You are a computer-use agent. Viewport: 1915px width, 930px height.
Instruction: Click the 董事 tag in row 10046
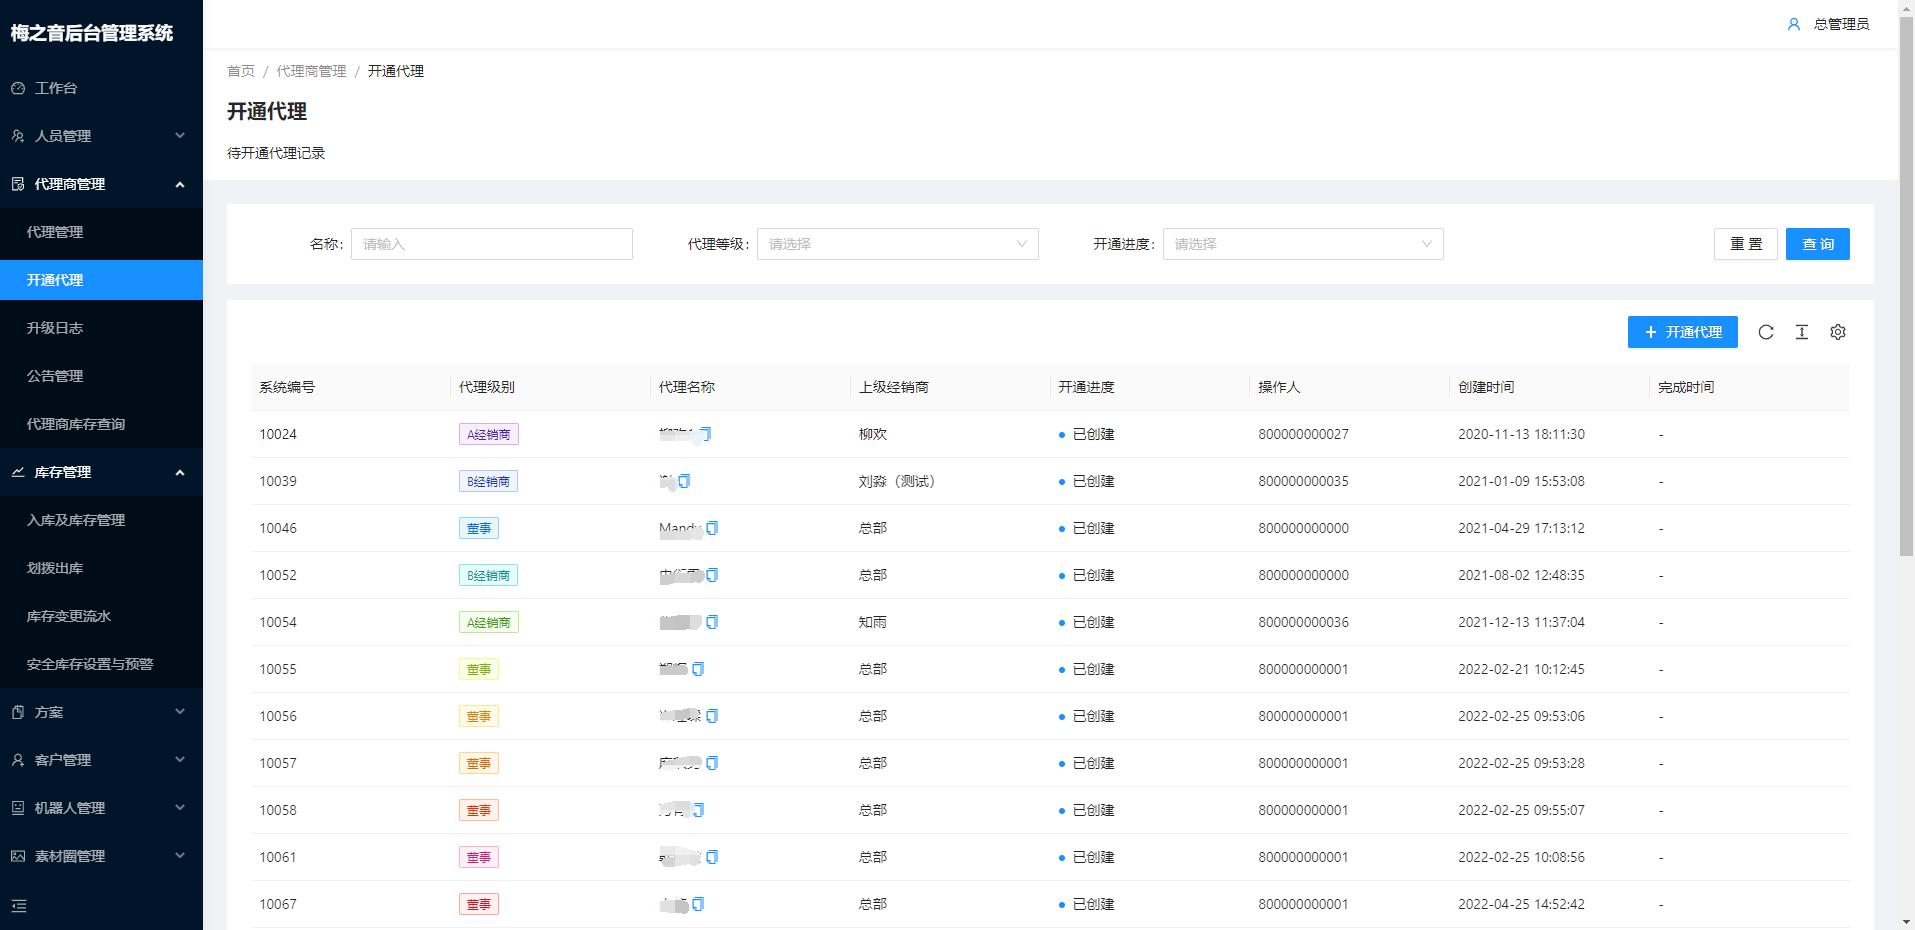[478, 528]
